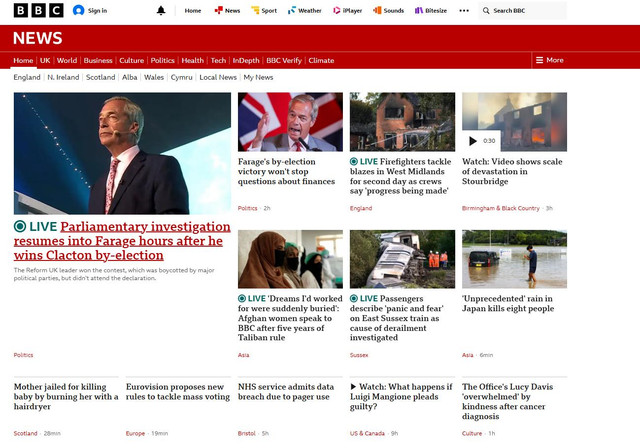Click the Sign in account icon
This screenshot has width=640, height=448.
click(x=78, y=11)
